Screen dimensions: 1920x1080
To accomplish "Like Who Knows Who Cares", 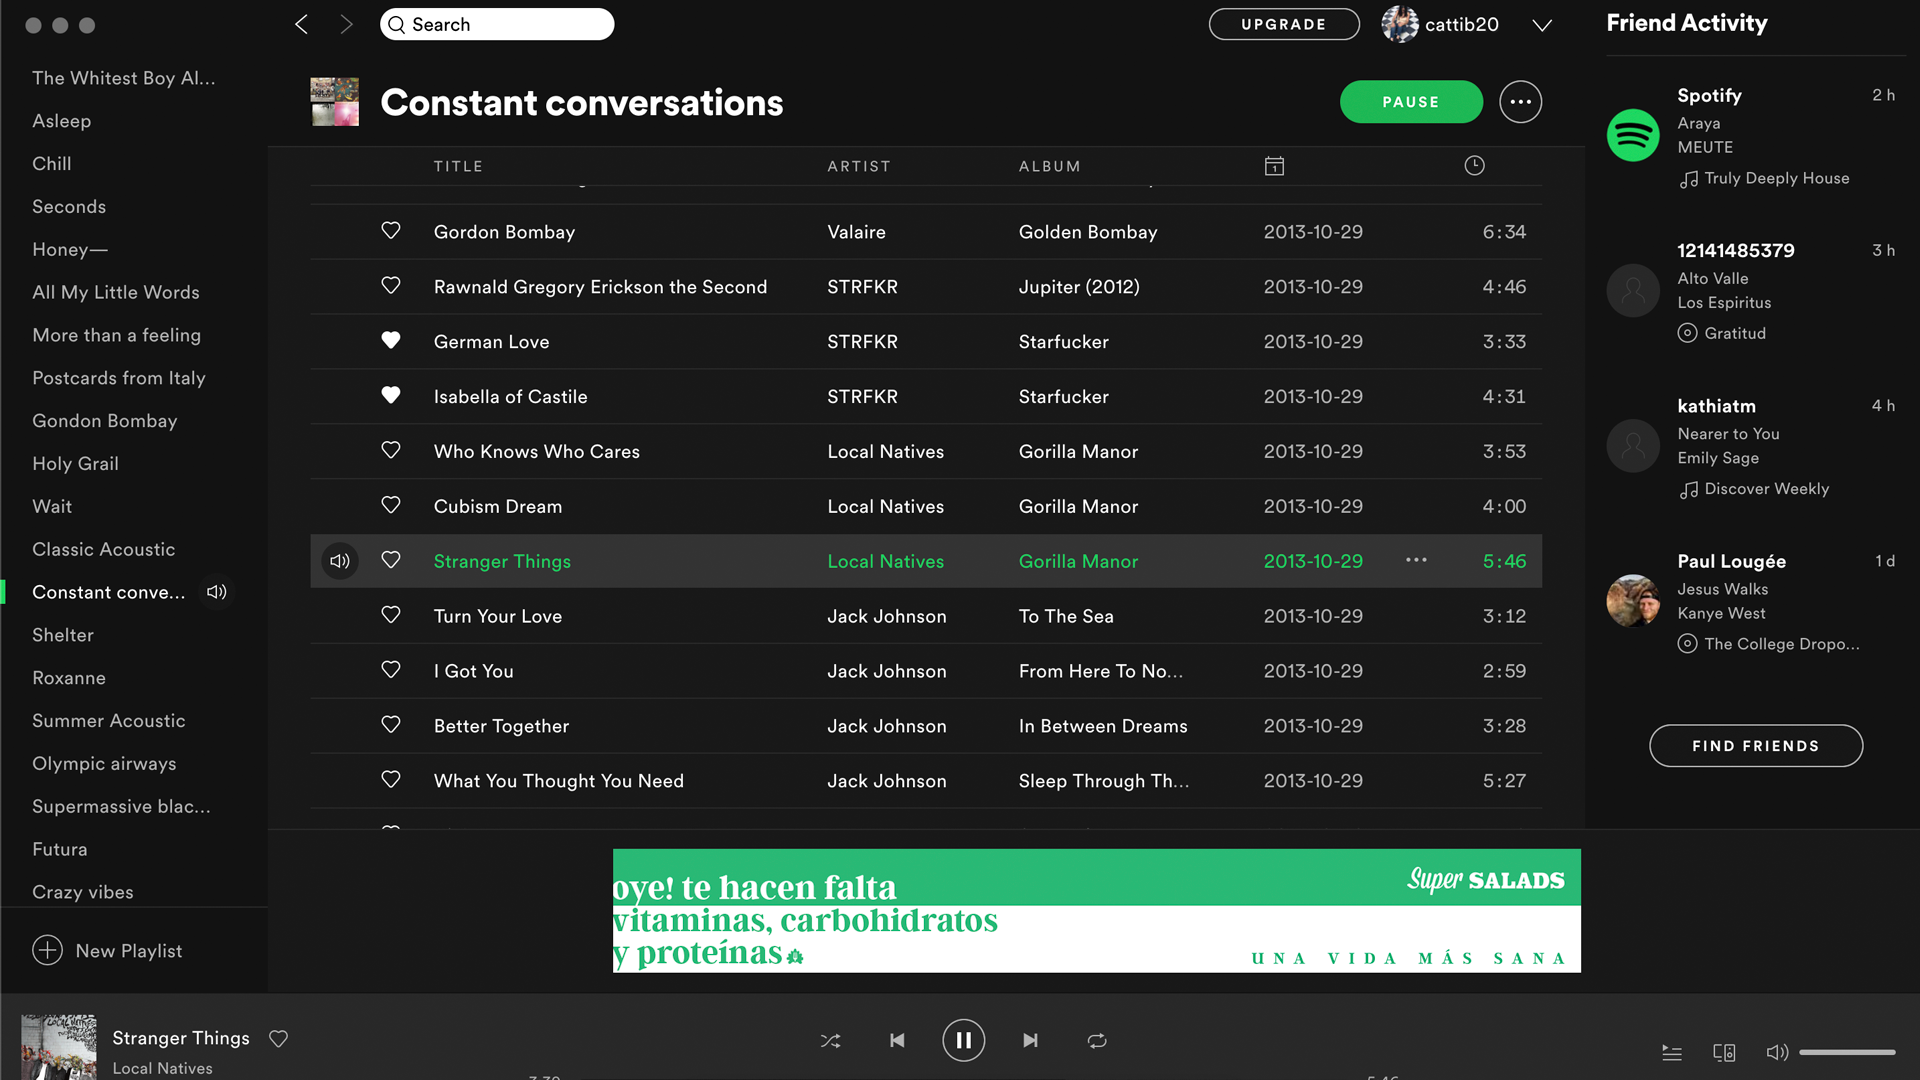I will coord(391,451).
